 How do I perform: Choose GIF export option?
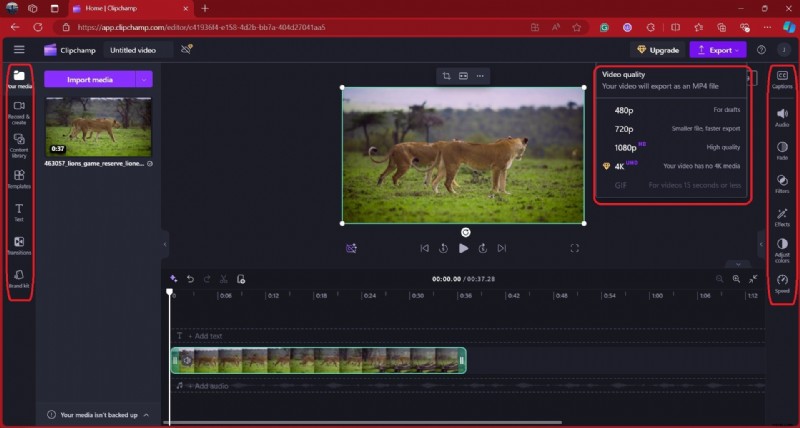[x=671, y=185]
